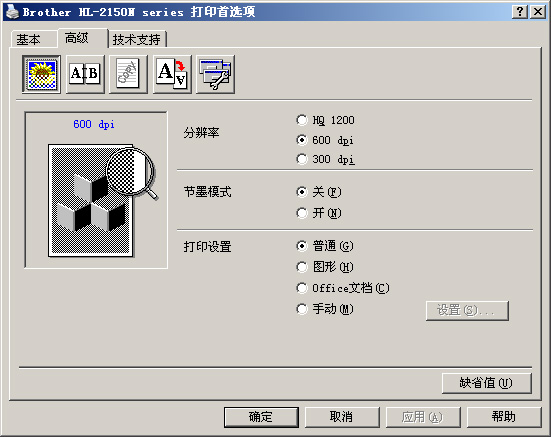Open the watermark COPY page icon
Viewport: 551px width, 437px height.
pyautogui.click(x=128, y=74)
